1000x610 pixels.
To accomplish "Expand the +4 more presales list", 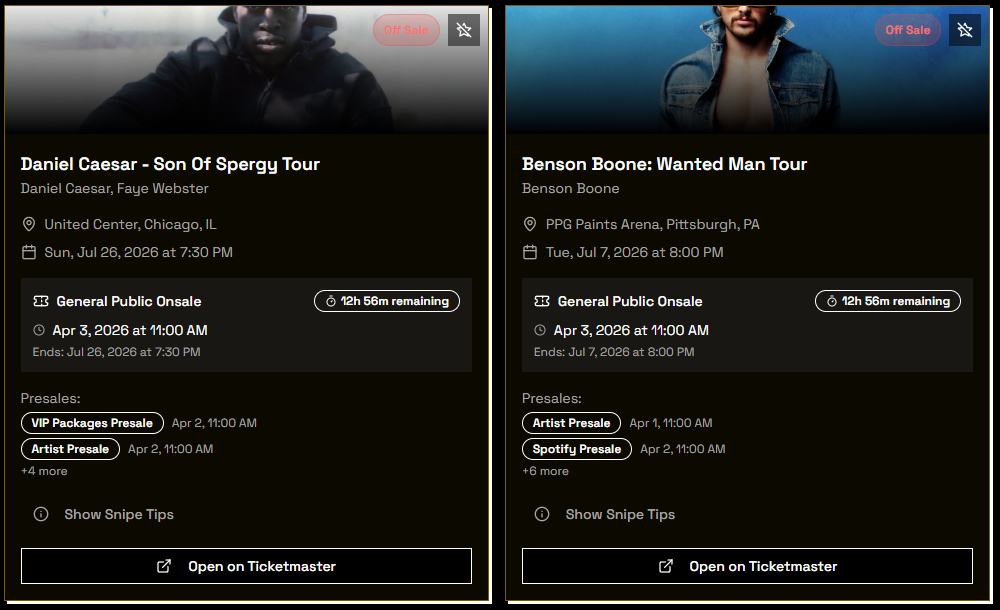I will point(44,471).
